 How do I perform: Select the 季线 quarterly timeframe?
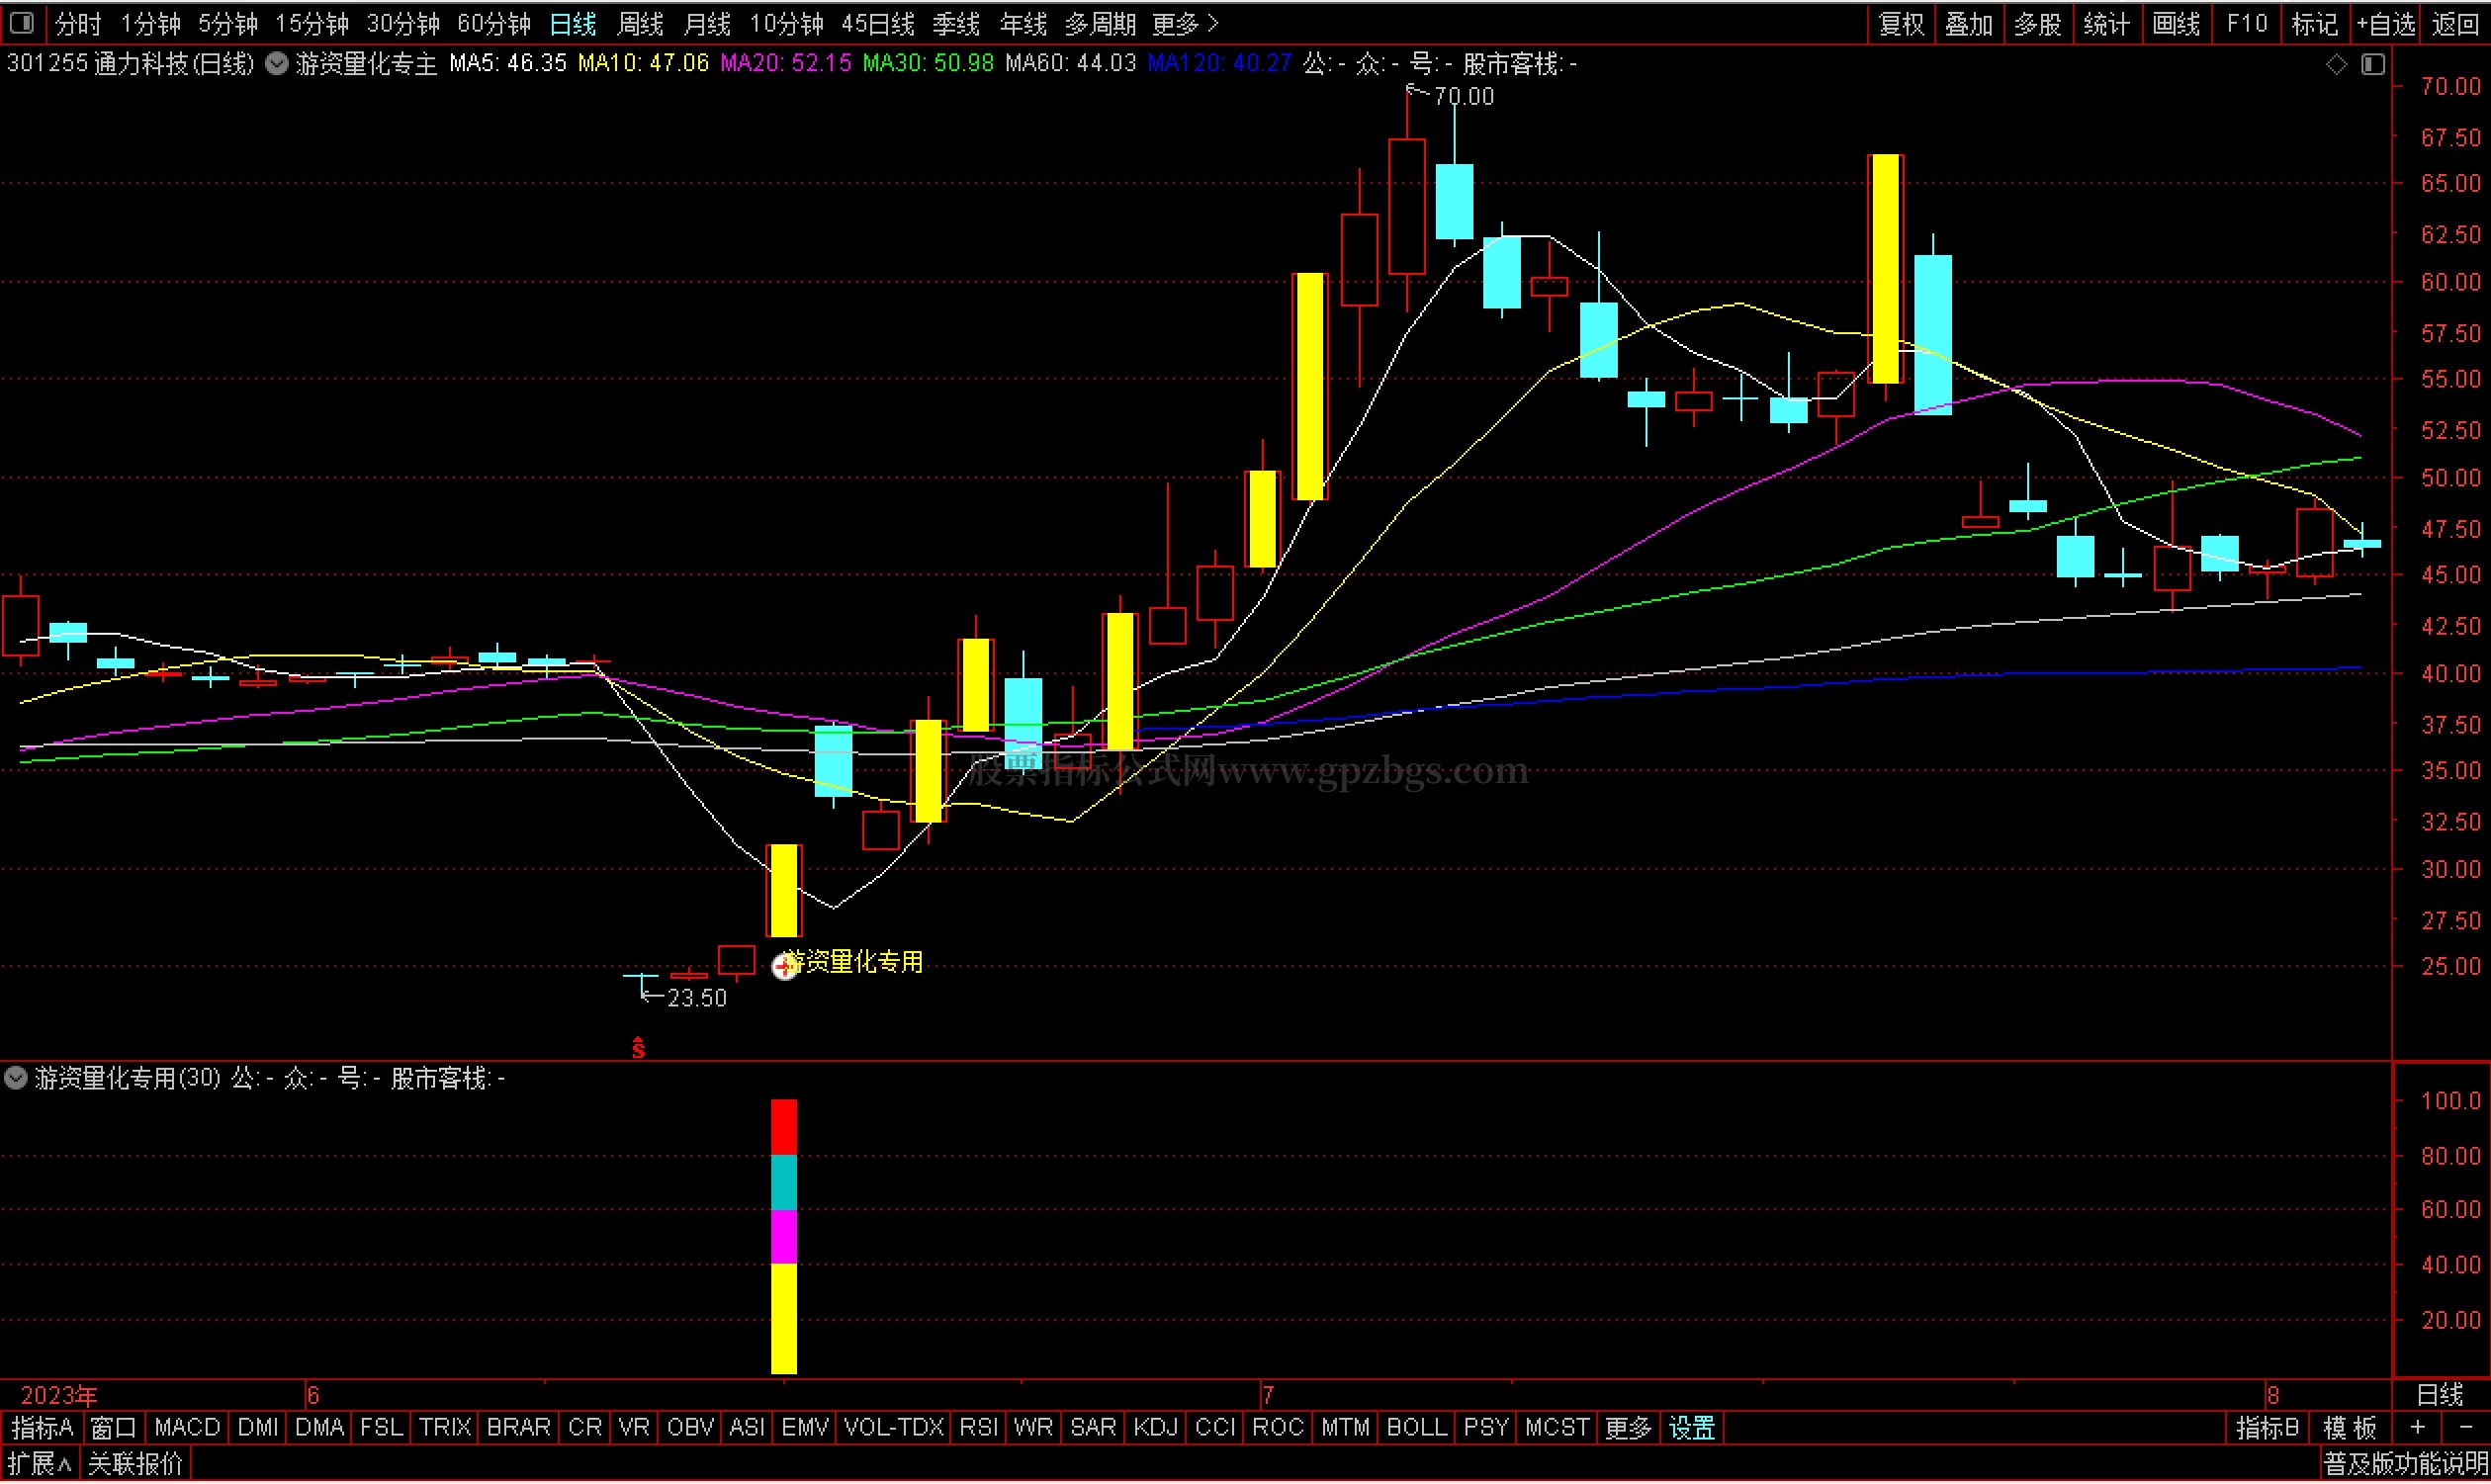click(956, 23)
